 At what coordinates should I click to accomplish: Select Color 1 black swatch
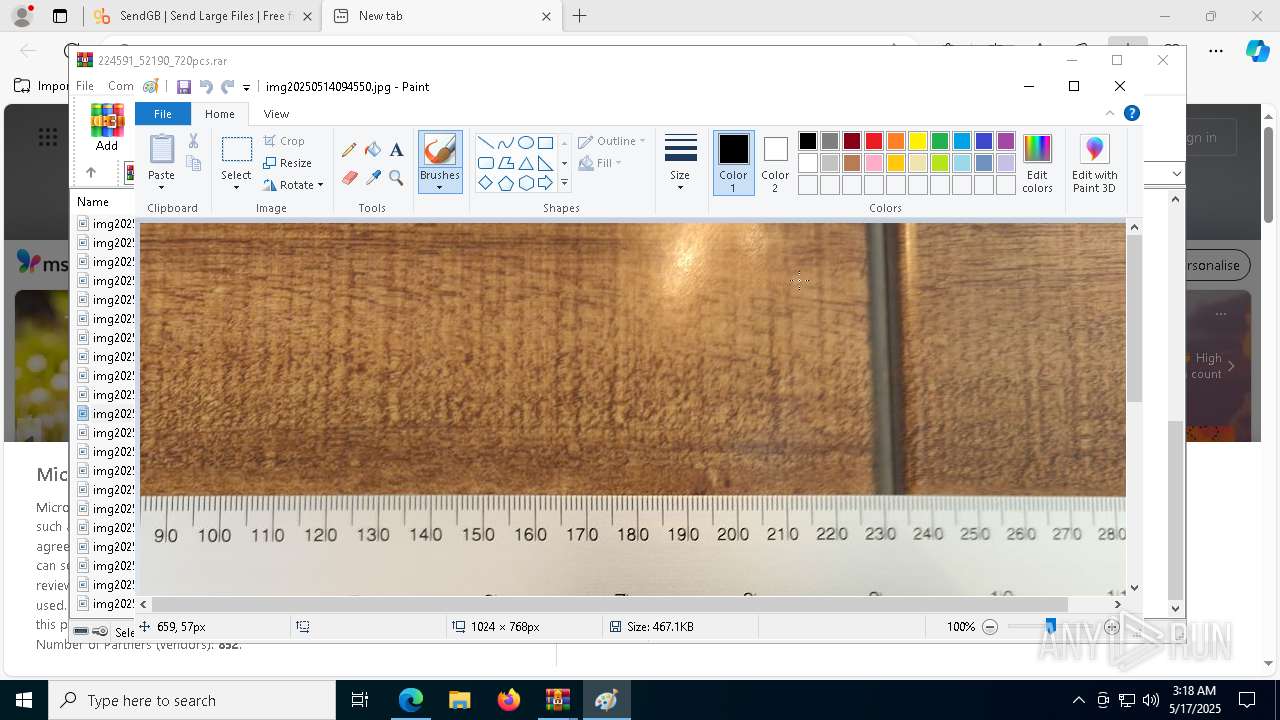[x=733, y=163]
